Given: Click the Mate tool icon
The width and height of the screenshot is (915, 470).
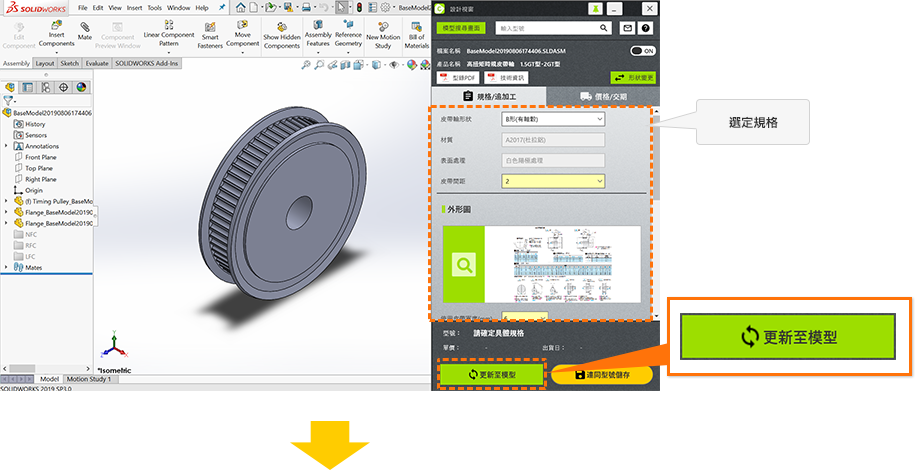Looking at the screenshot, I should (x=85, y=29).
